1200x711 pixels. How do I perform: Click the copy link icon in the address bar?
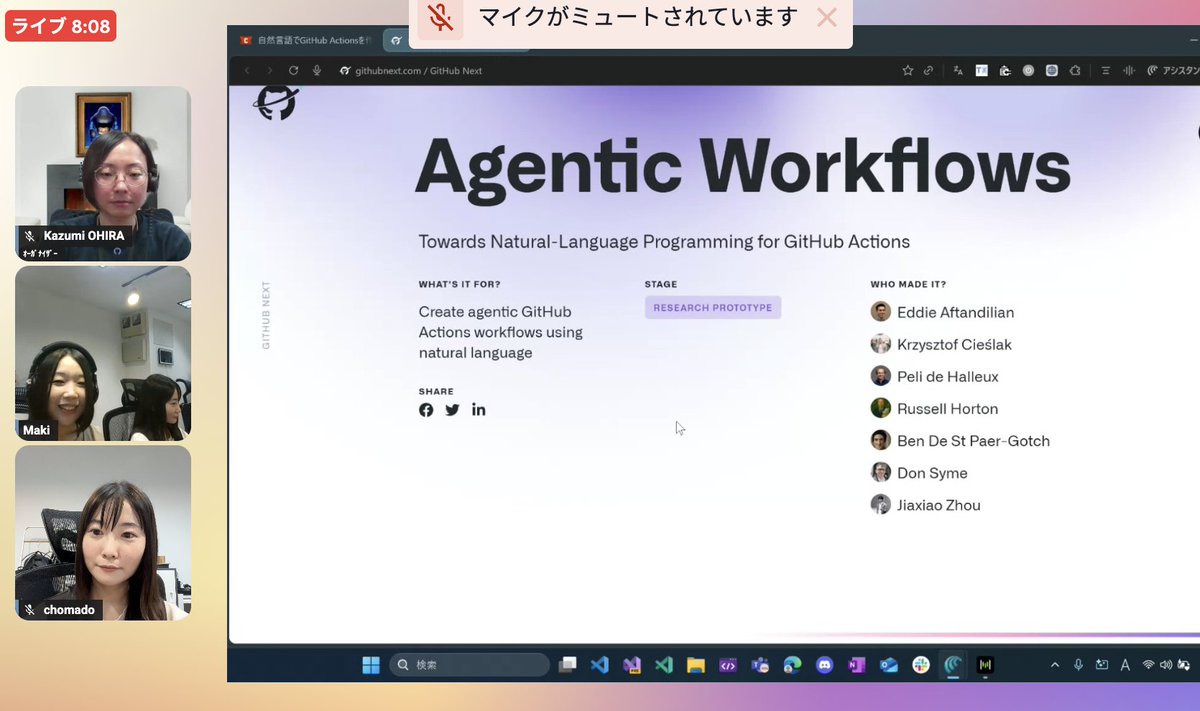click(x=928, y=71)
